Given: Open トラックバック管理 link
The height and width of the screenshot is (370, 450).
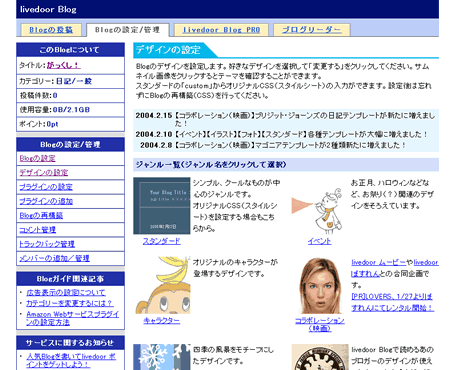Looking at the screenshot, I should (47, 244).
